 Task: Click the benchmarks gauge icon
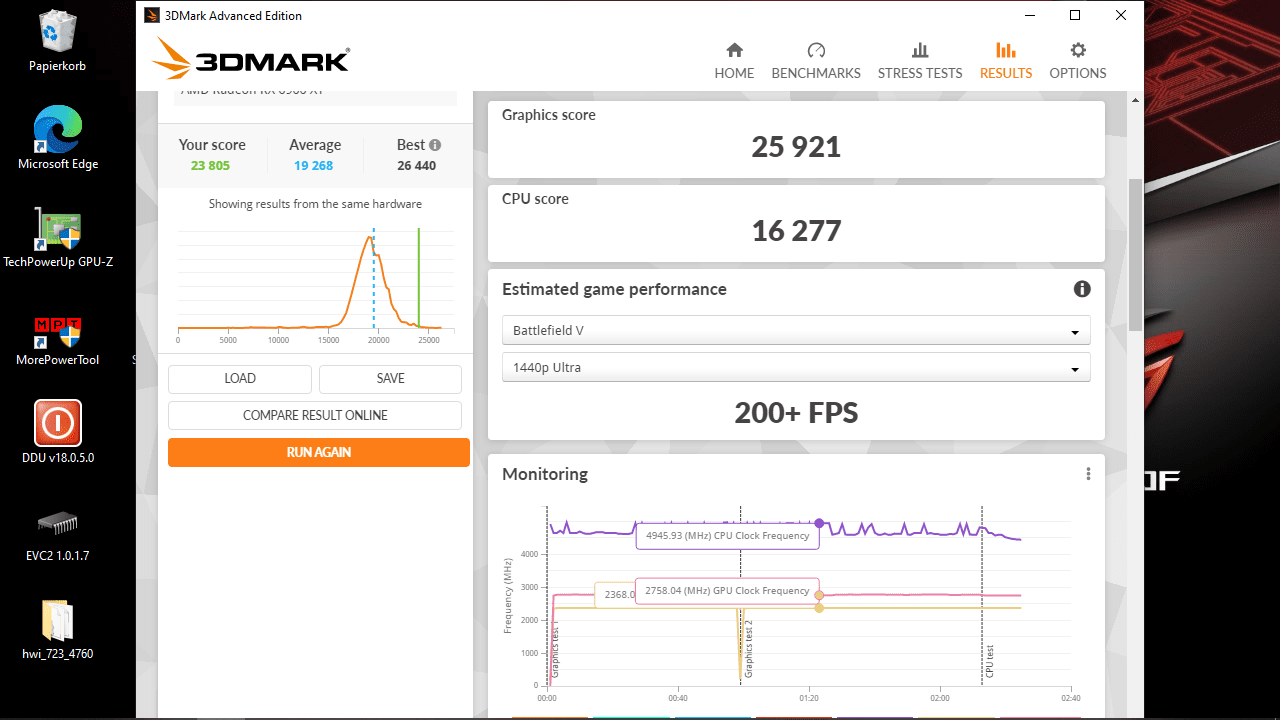point(816,50)
